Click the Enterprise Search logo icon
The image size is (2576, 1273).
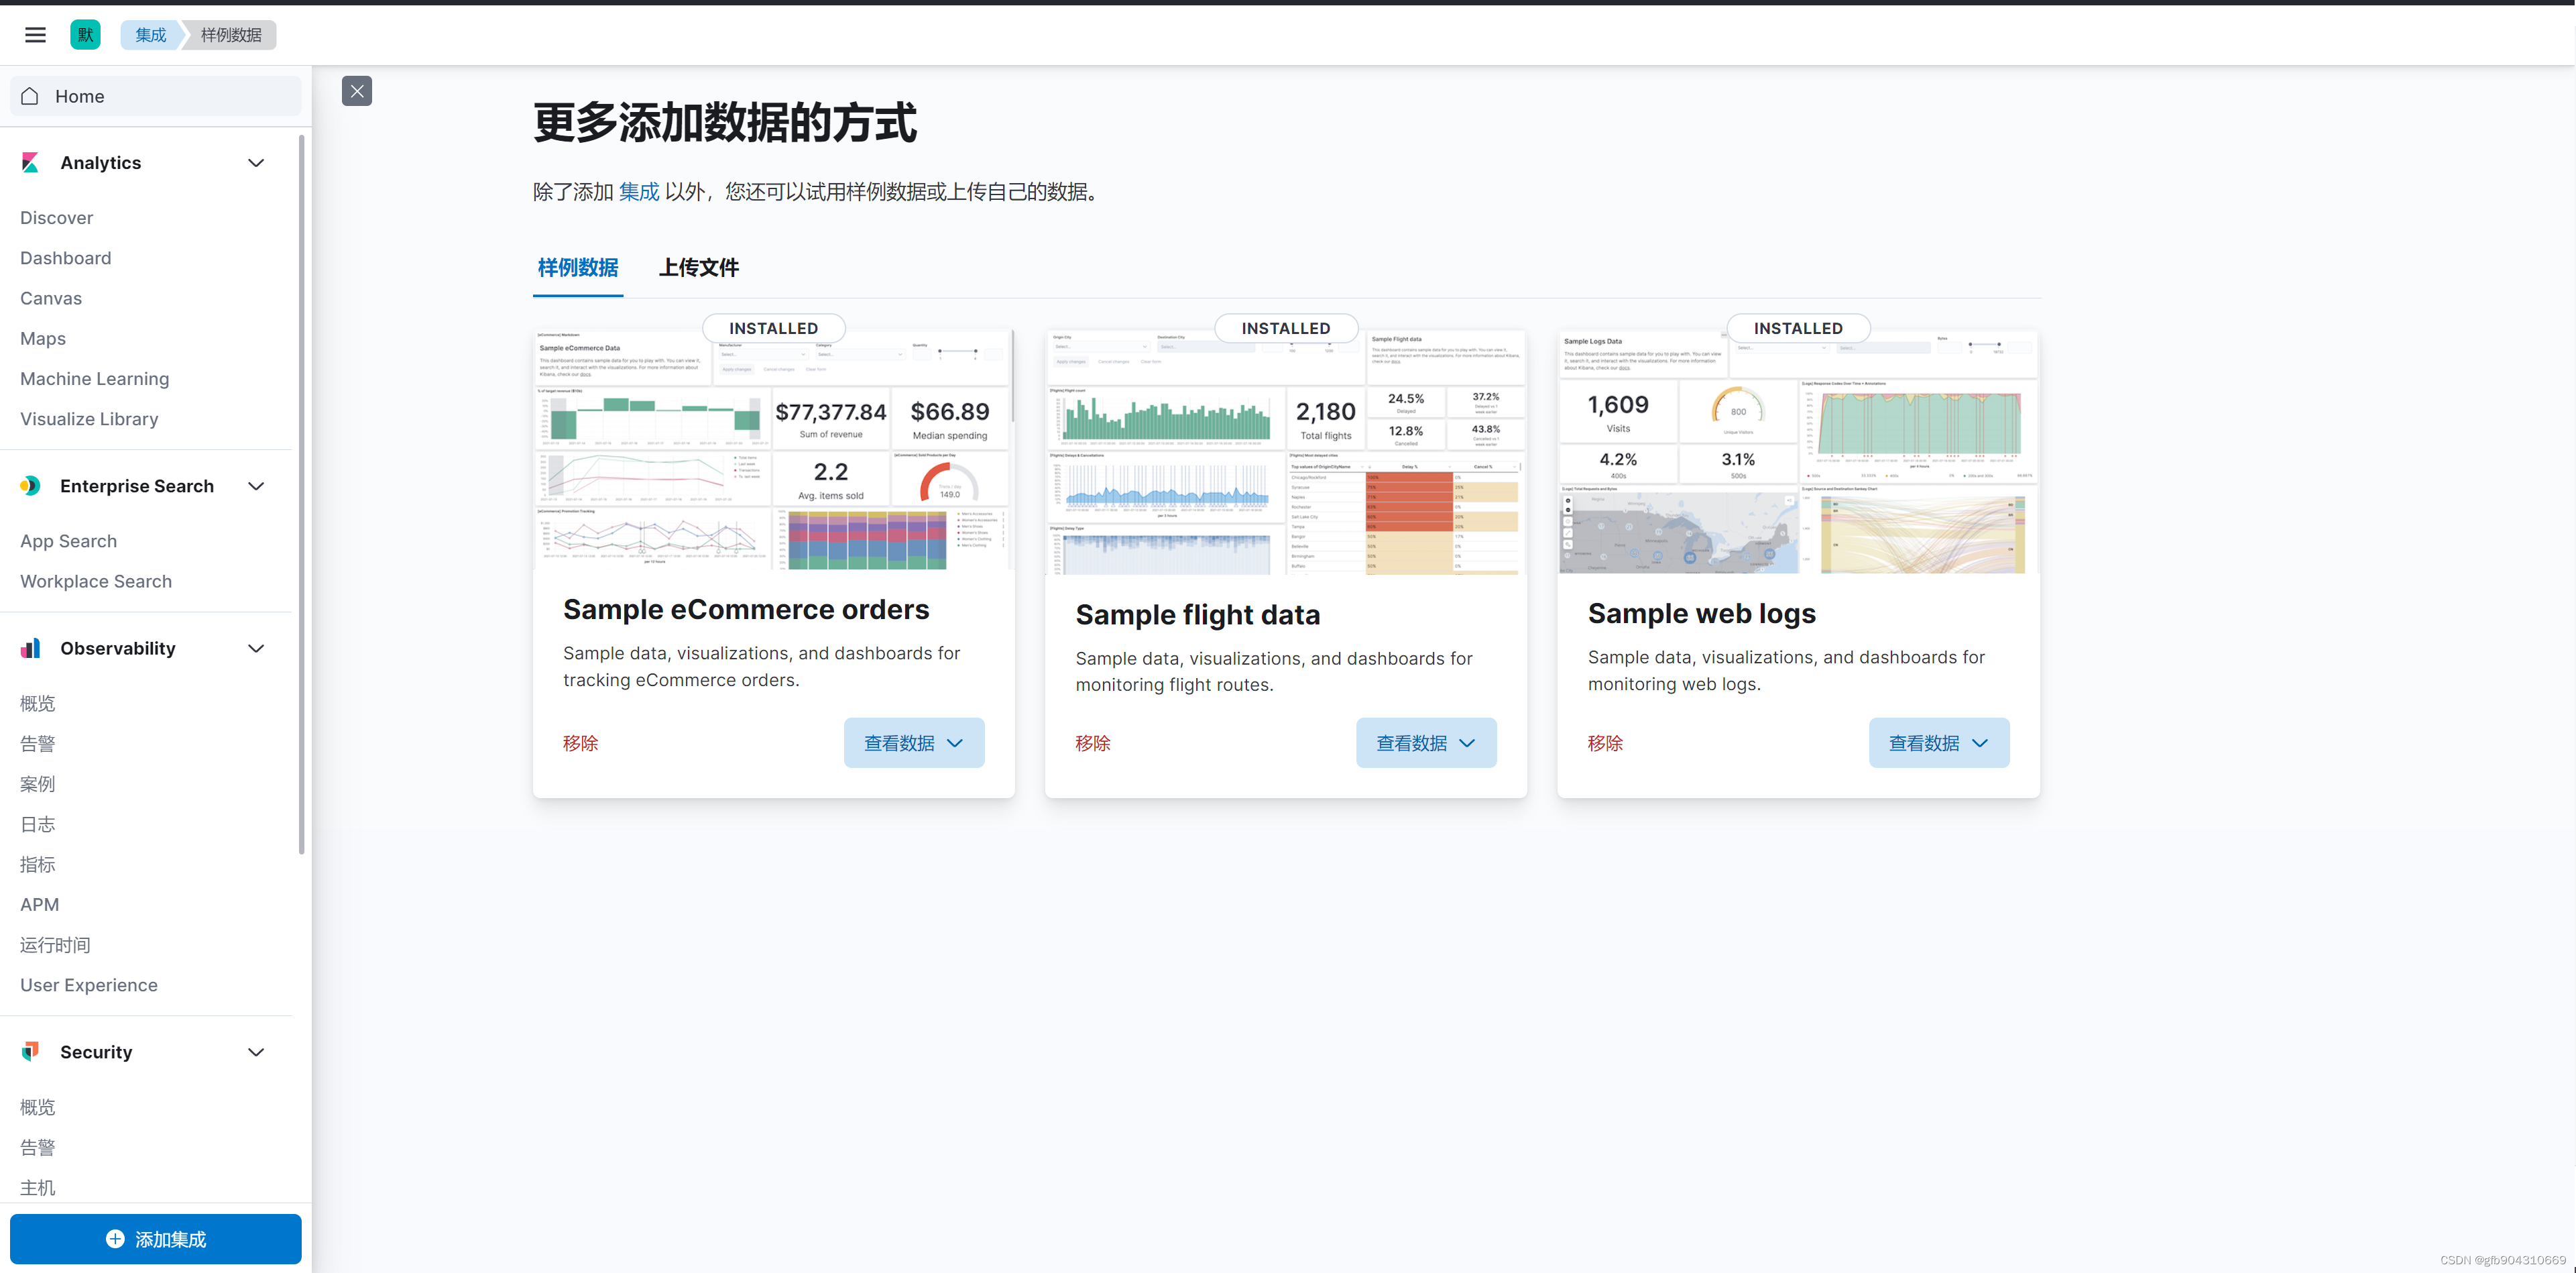coord(30,486)
